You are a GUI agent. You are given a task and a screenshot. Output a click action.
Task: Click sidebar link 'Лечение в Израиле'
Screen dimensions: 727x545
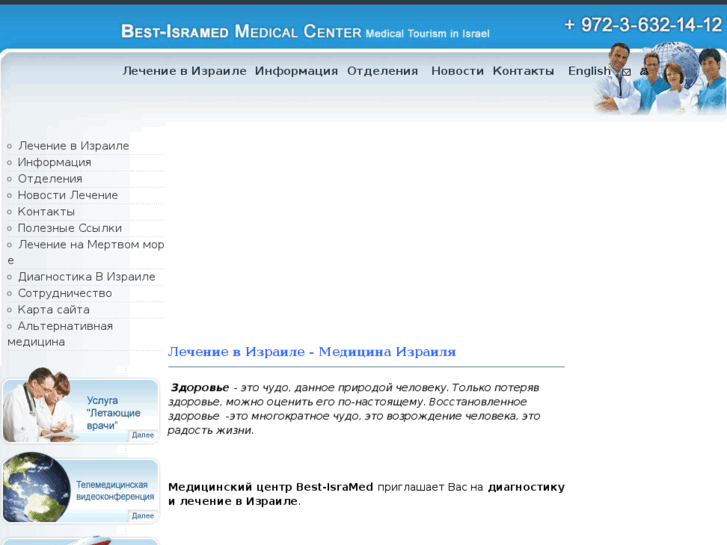[x=73, y=146]
